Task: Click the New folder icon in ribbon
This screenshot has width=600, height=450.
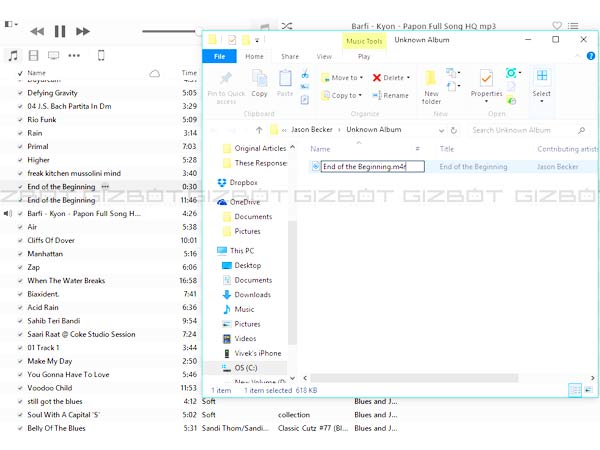Action: pyautogui.click(x=431, y=86)
